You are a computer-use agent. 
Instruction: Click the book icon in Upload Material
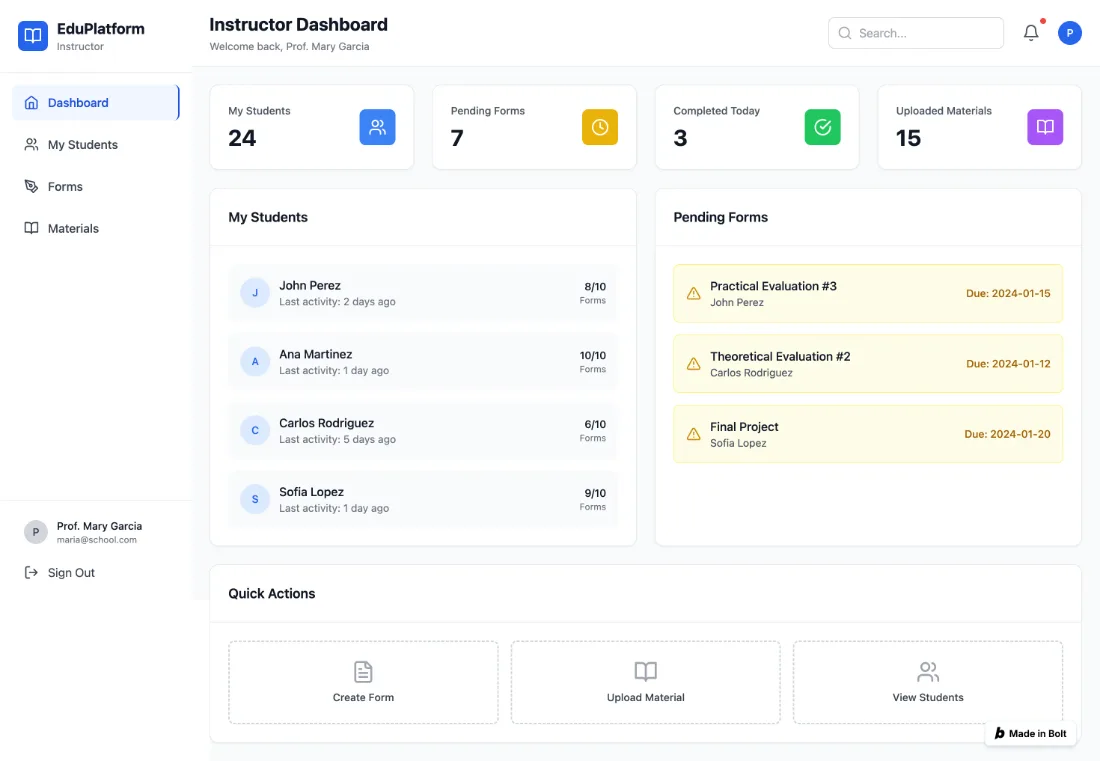[x=645, y=671]
